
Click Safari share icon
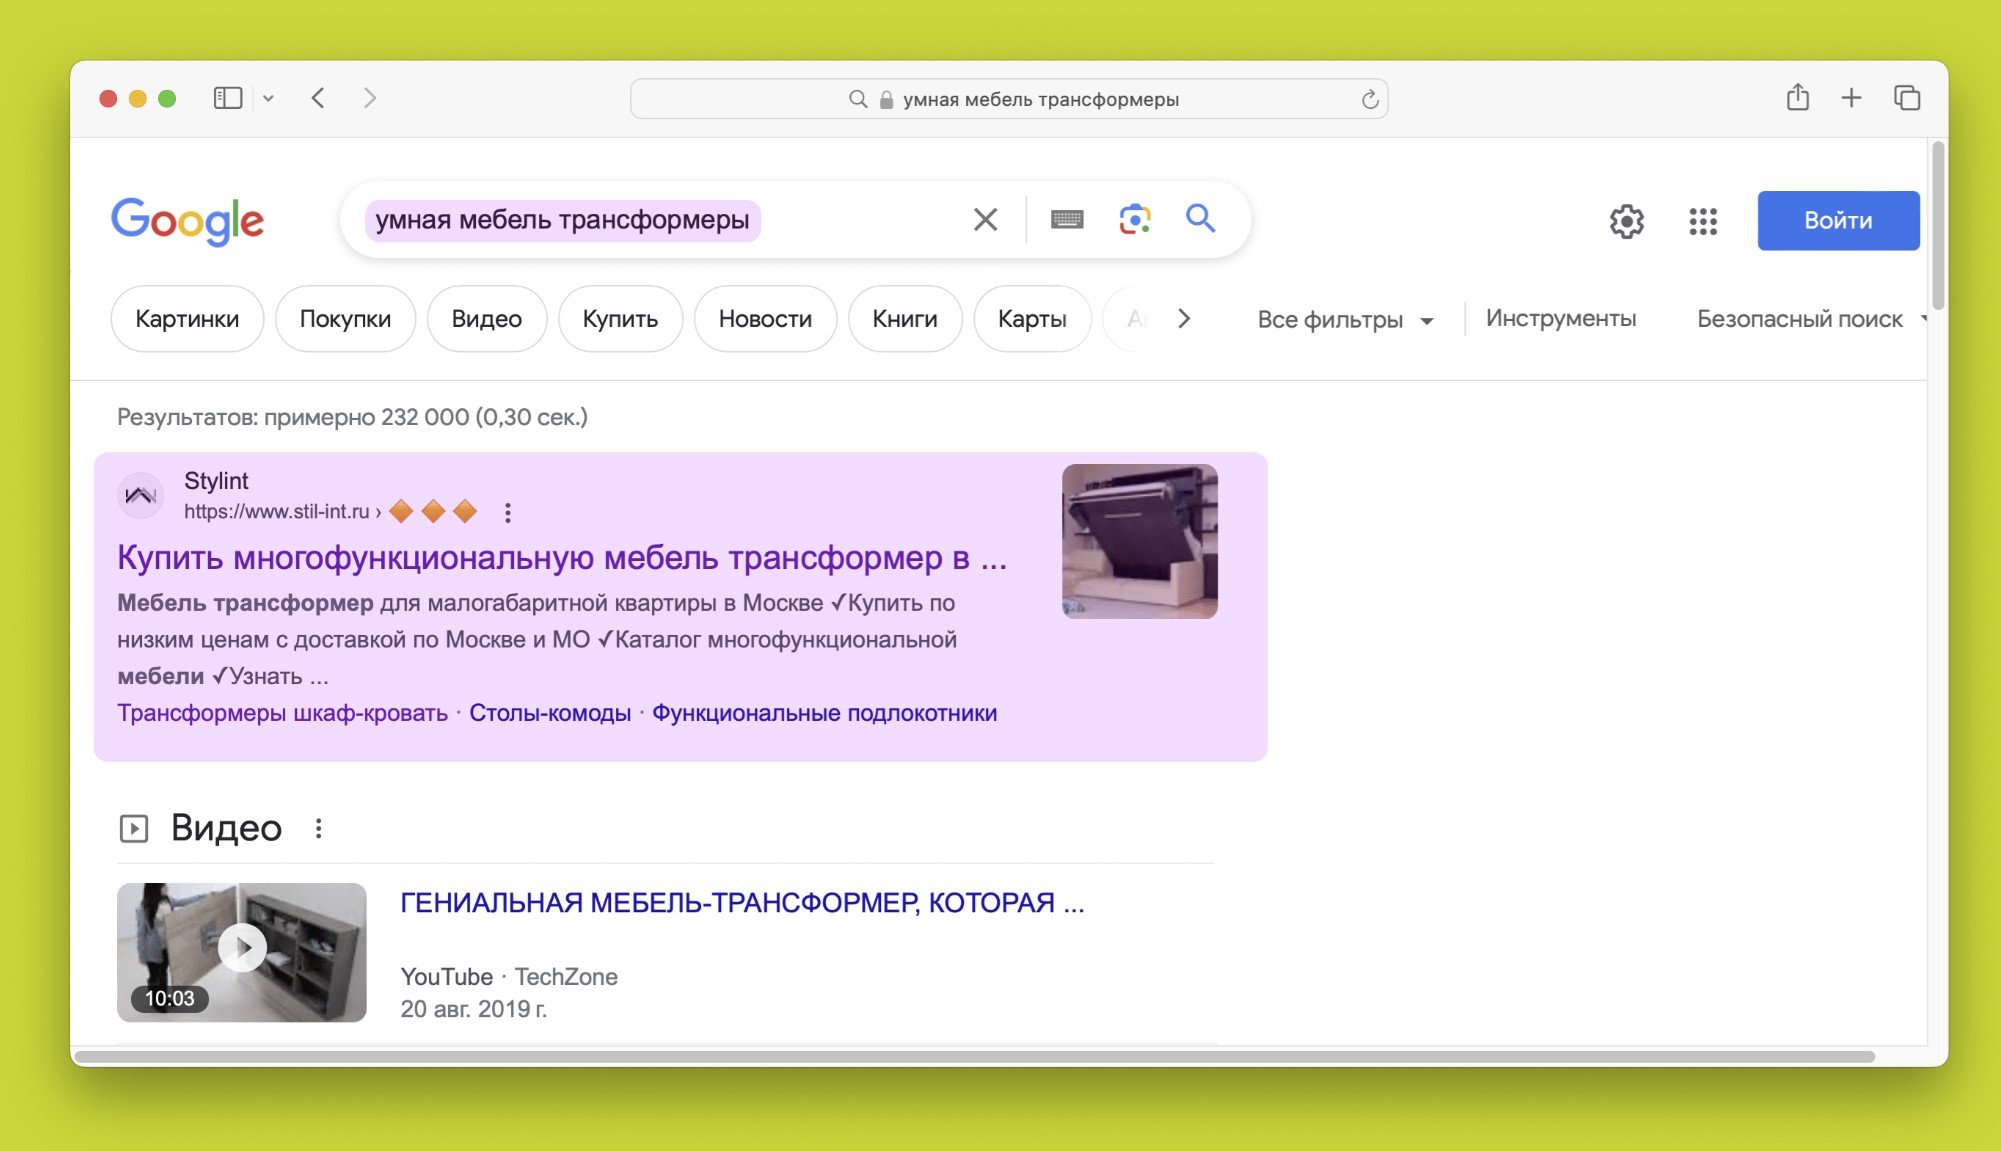1797,98
